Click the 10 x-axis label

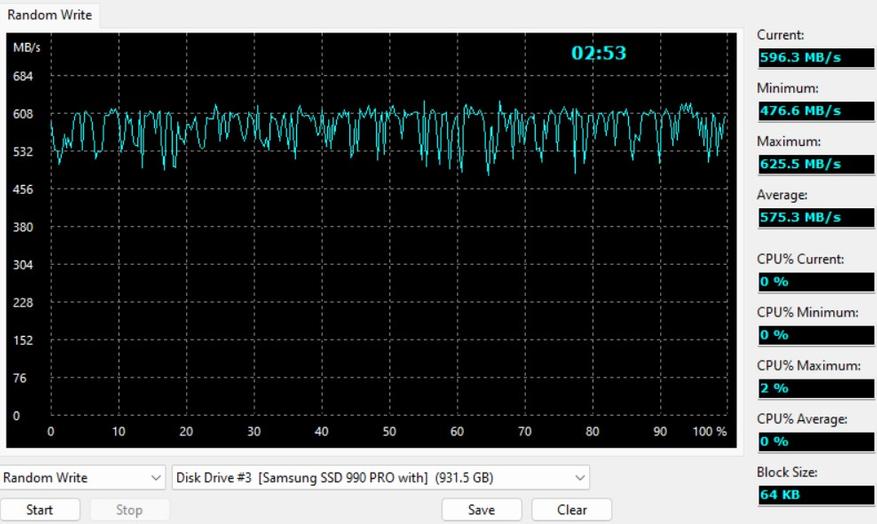(119, 432)
